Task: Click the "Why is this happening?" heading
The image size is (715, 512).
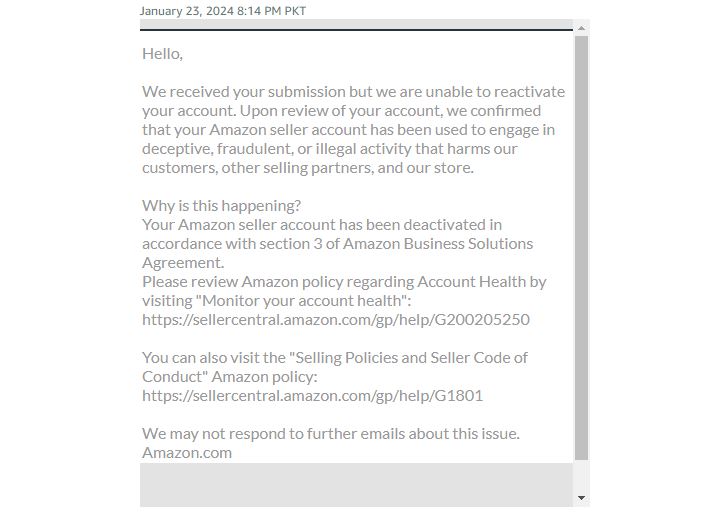Action: tap(221, 206)
